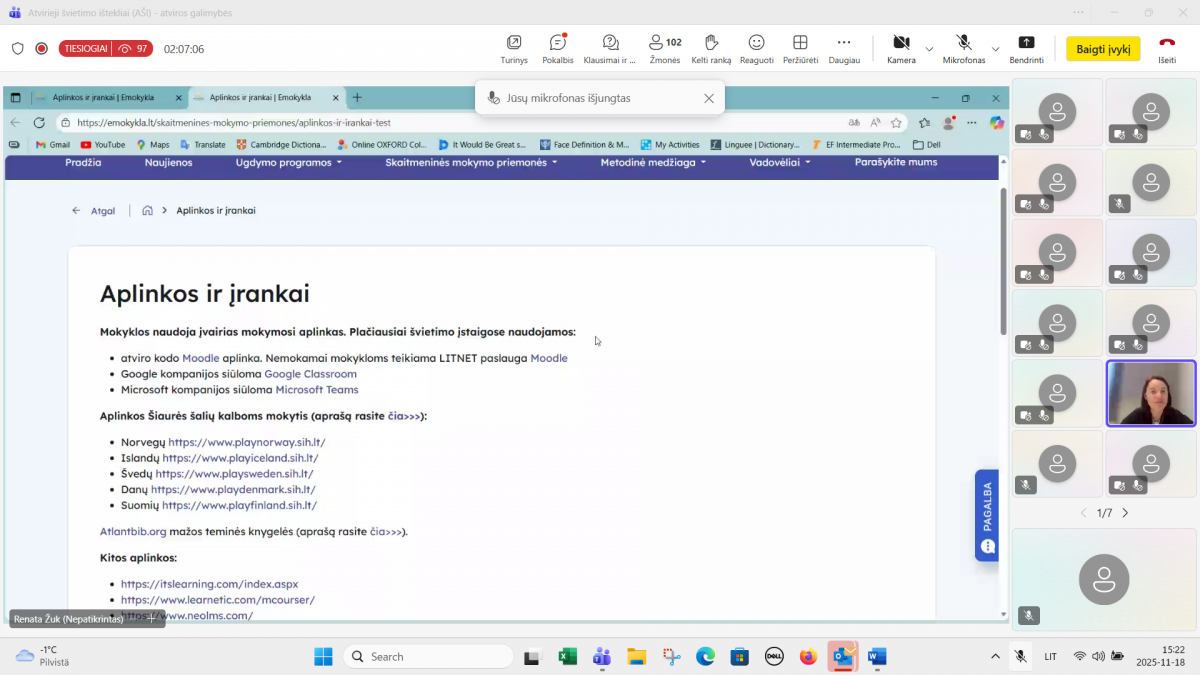Open the Peržiūrėti view layout icon
1200x675 pixels.
(x=800, y=43)
